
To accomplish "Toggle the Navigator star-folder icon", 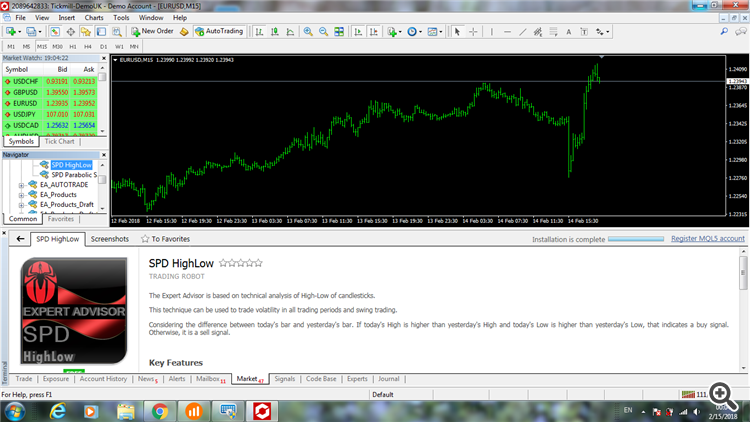I will pyautogui.click(x=86, y=32).
